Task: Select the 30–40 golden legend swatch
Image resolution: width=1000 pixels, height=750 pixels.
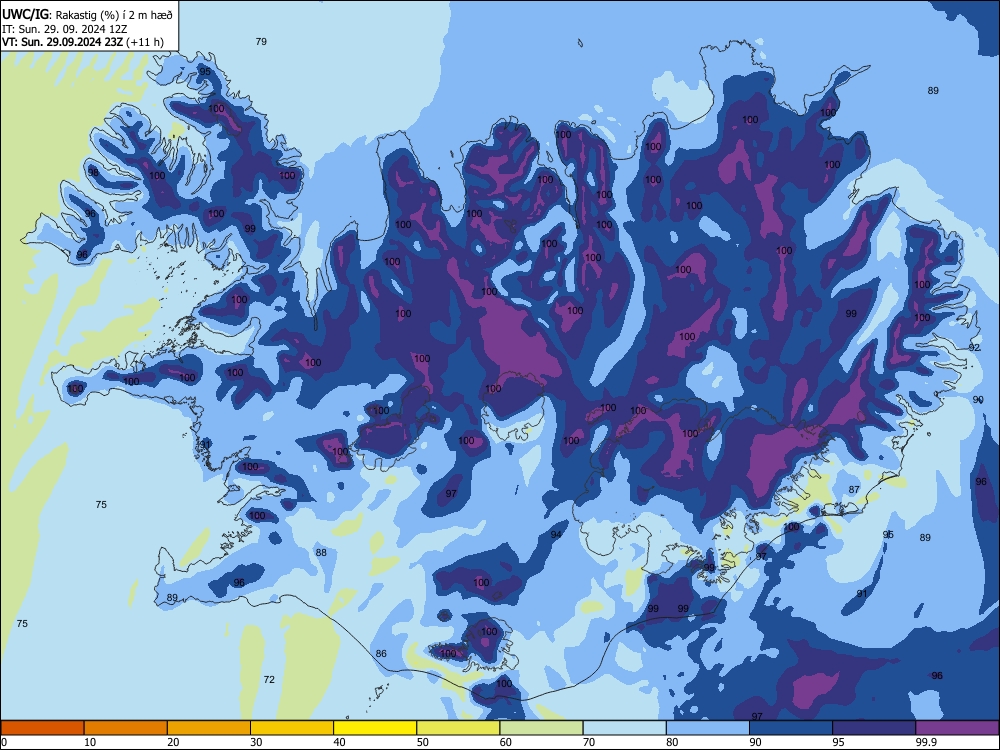Action: (292, 728)
